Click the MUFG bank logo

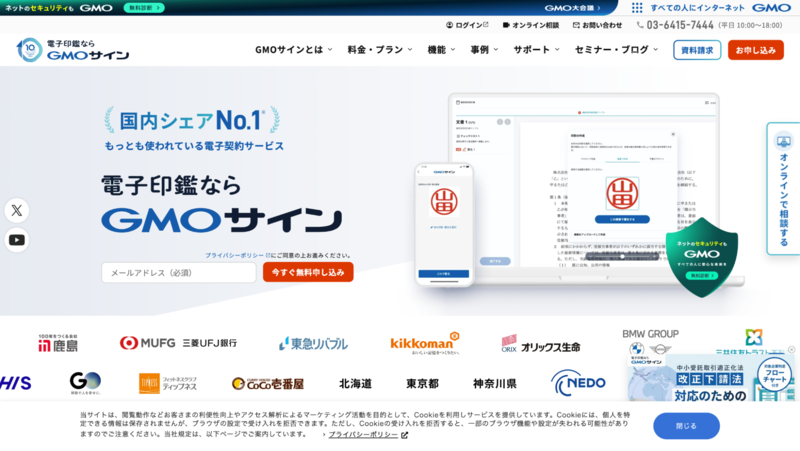tap(178, 343)
